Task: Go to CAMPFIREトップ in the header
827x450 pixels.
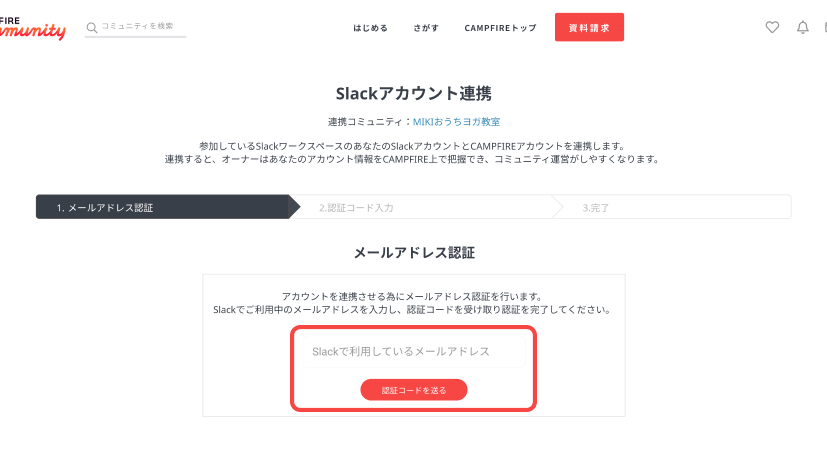Action: pos(500,28)
